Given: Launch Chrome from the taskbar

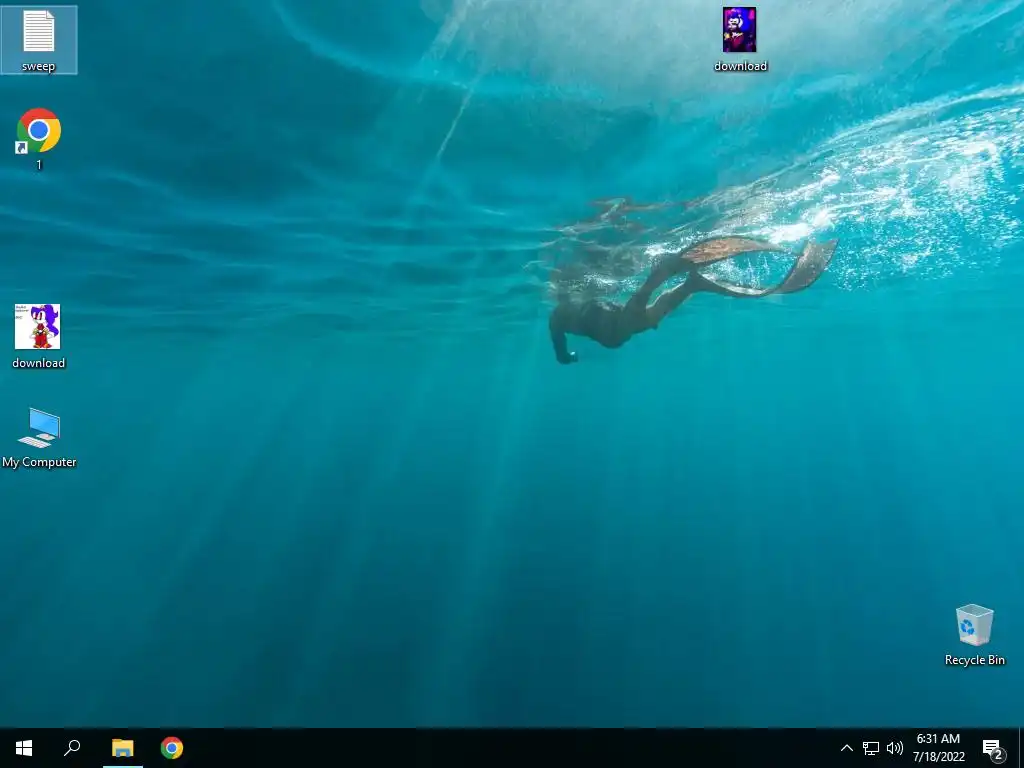Looking at the screenshot, I should click(x=172, y=748).
